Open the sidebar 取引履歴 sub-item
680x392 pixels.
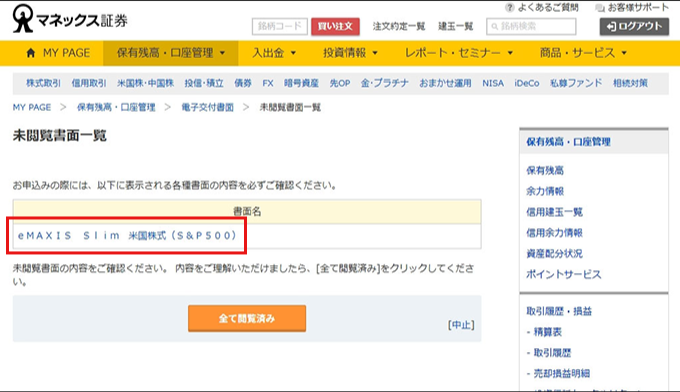click(552, 353)
